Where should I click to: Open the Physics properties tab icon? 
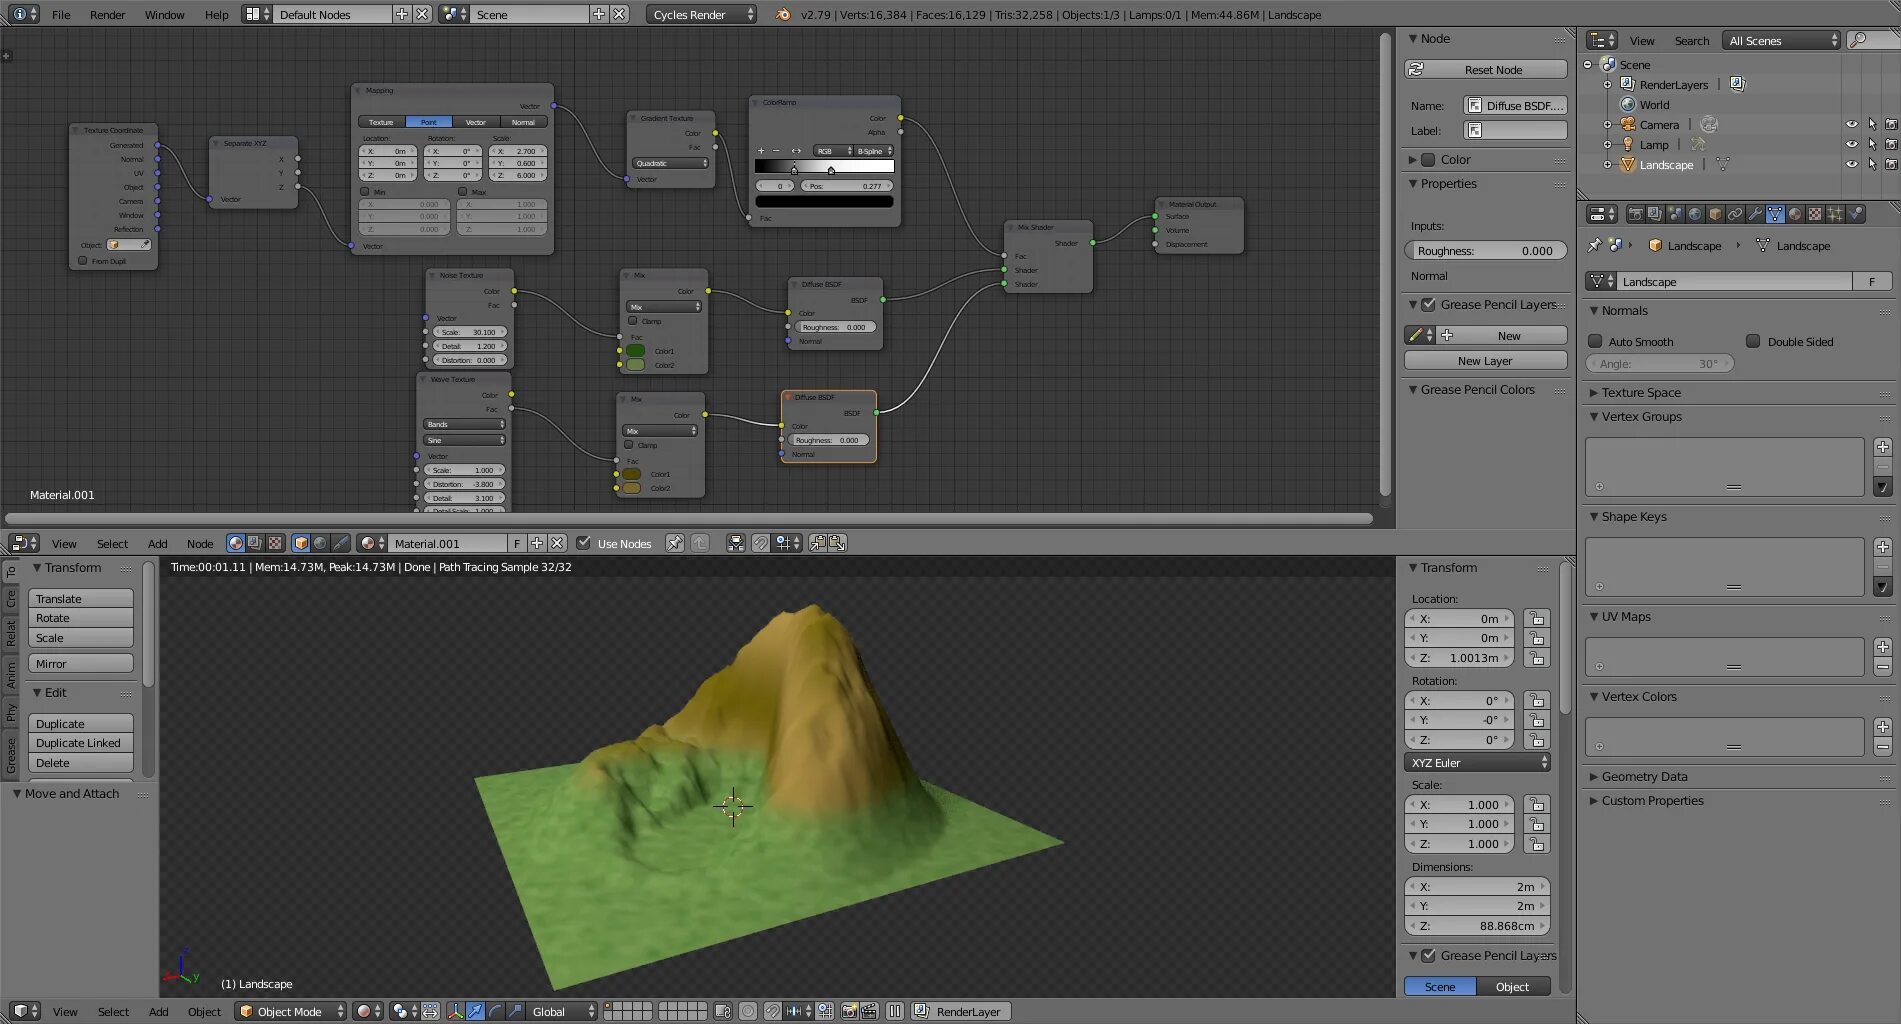[x=1855, y=214]
